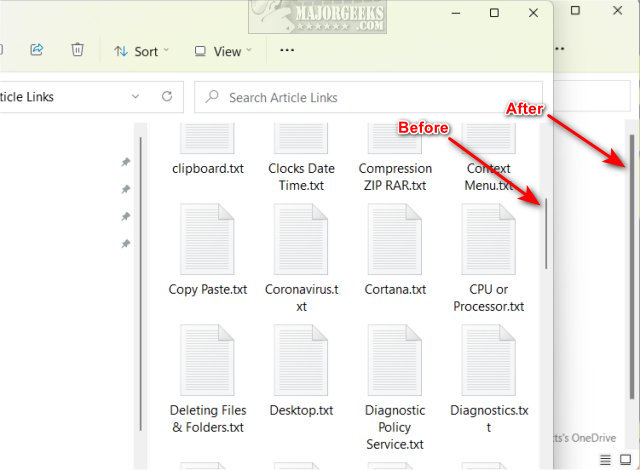Image resolution: width=640 pixels, height=470 pixels.
Task: Maximize the front File Explorer window
Action: (494, 13)
